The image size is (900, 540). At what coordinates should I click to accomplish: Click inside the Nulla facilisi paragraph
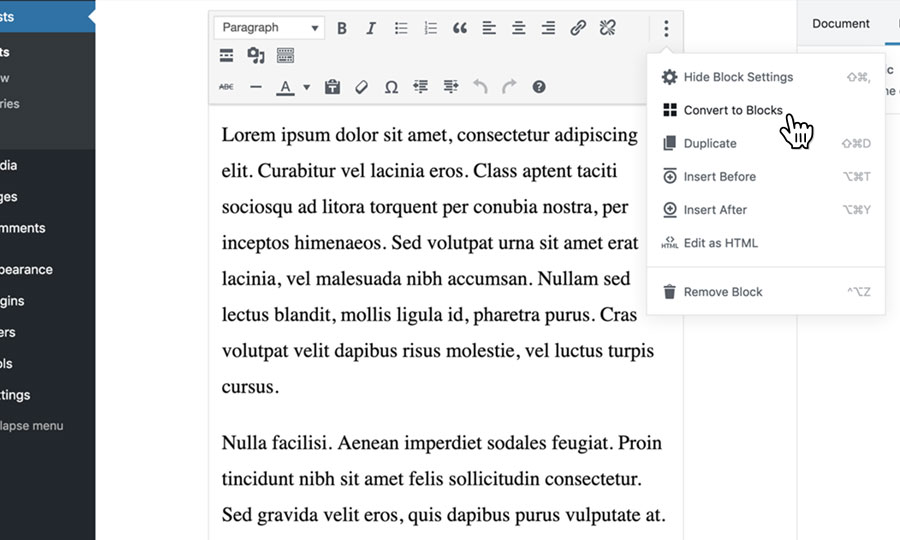(x=444, y=479)
